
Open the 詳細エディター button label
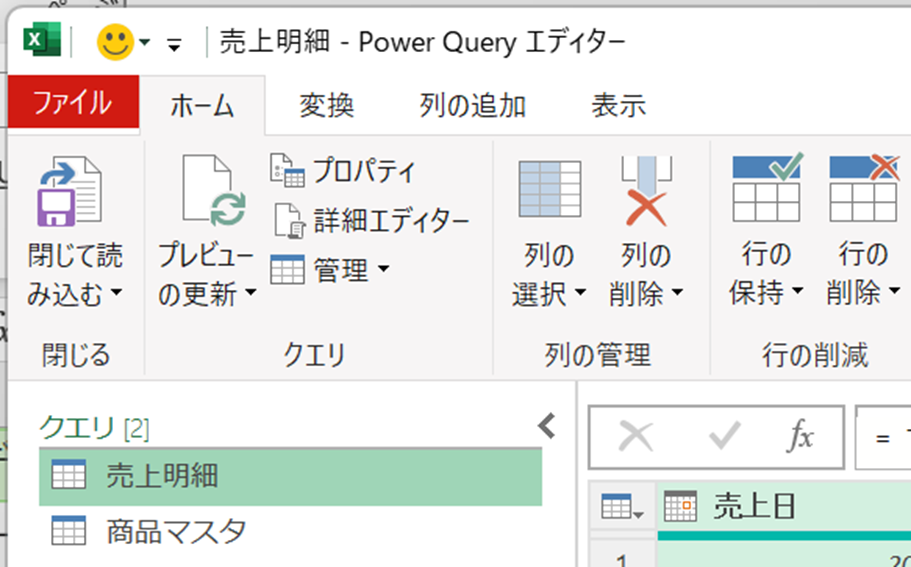tap(391, 221)
